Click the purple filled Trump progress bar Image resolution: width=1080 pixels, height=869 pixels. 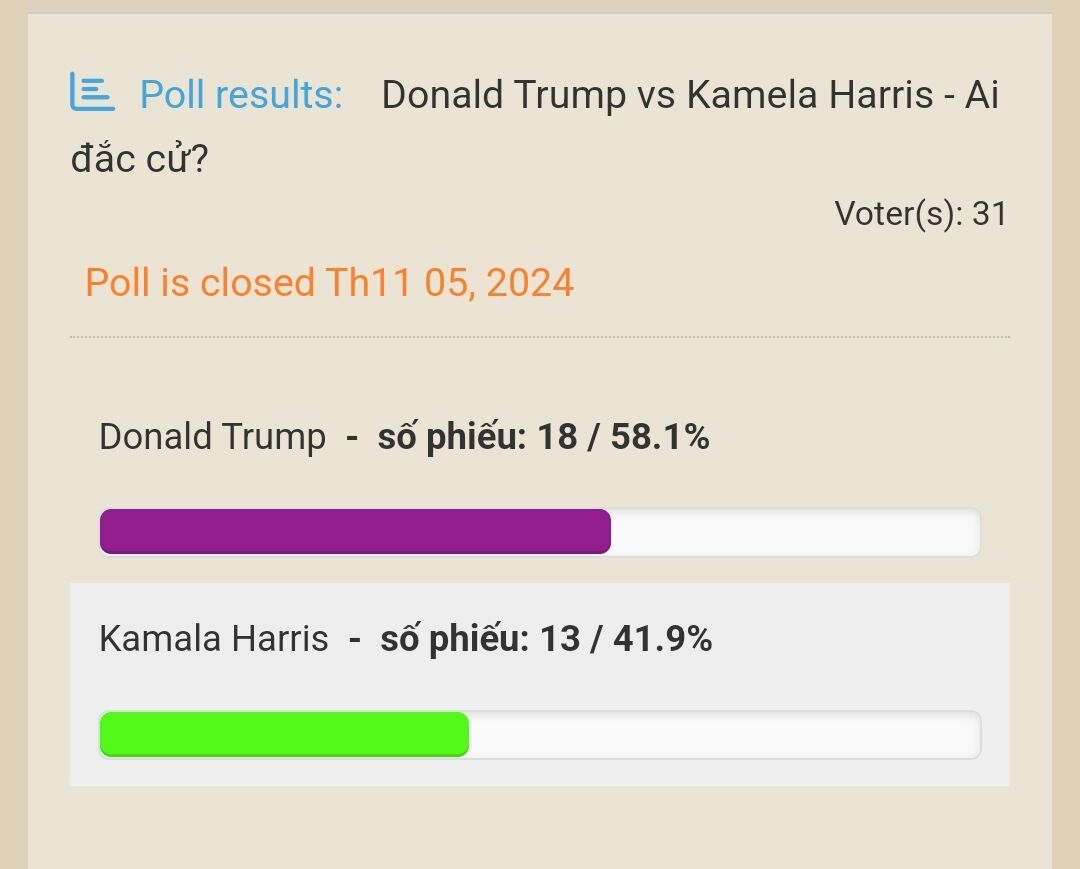[355, 531]
